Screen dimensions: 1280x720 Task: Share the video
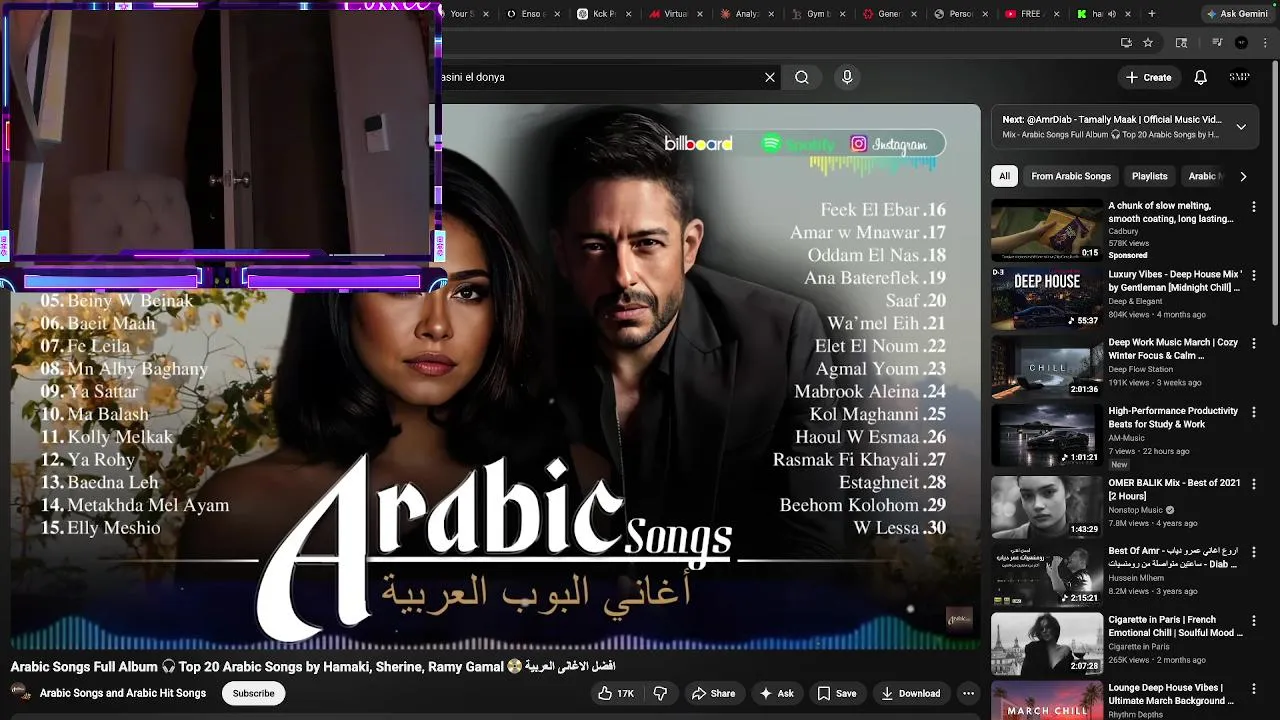(714, 693)
